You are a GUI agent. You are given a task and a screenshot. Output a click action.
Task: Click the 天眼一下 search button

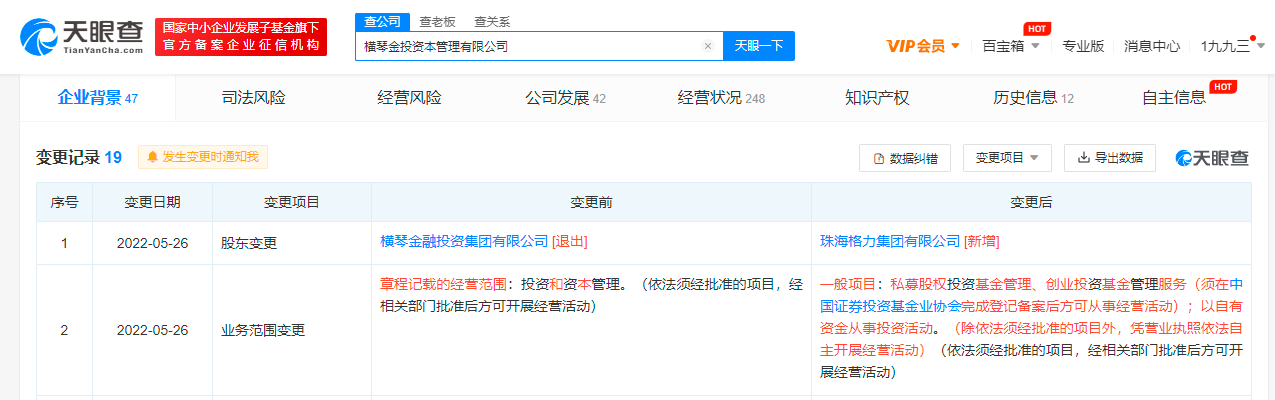(x=758, y=46)
